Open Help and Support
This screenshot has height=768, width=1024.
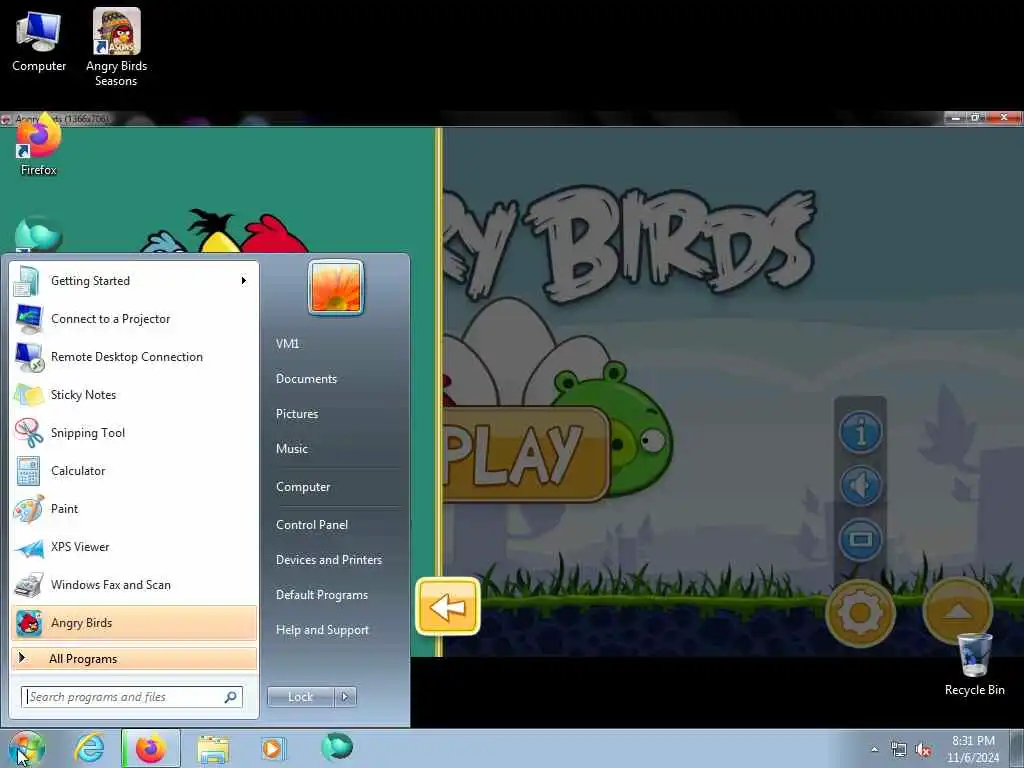coord(323,630)
